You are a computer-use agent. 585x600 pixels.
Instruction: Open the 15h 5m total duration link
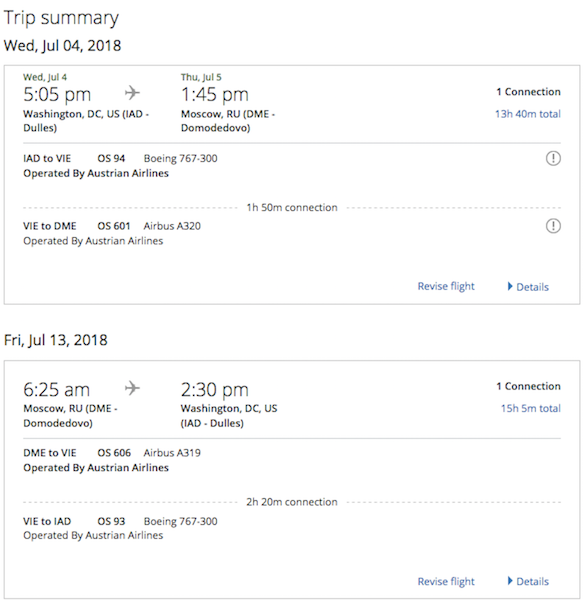point(531,408)
